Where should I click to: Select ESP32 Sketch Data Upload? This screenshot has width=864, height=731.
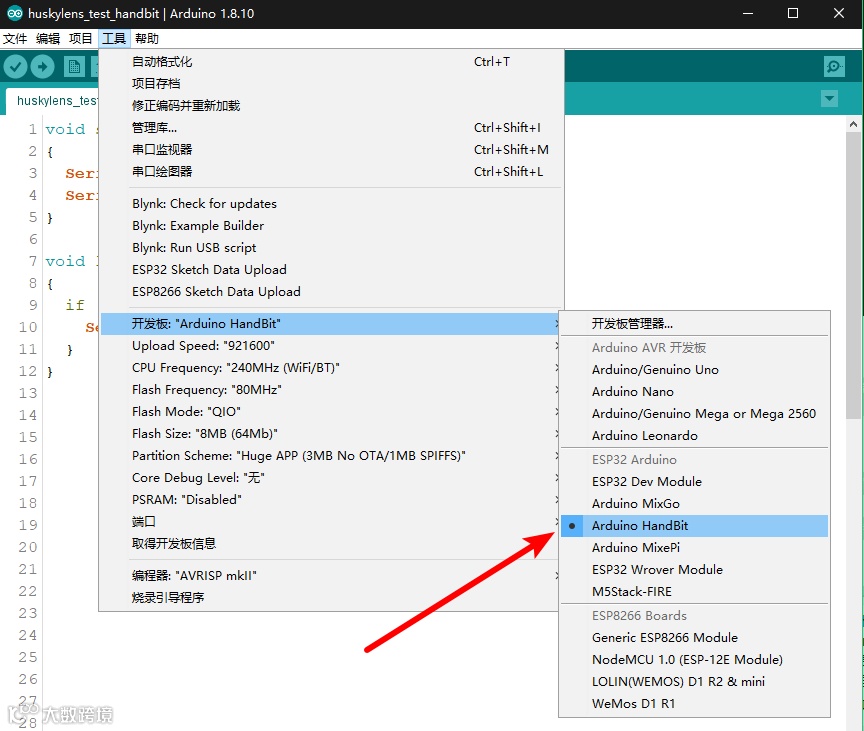point(331,270)
